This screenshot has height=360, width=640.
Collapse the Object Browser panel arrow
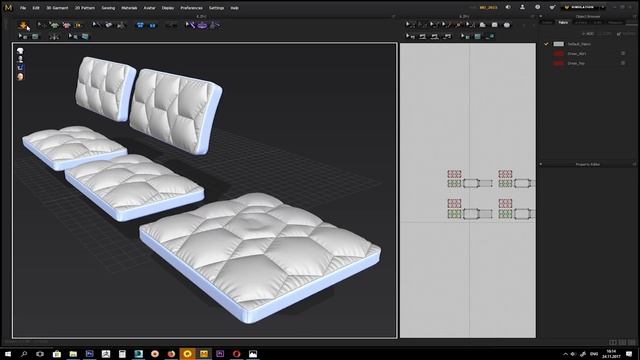coord(541,16)
